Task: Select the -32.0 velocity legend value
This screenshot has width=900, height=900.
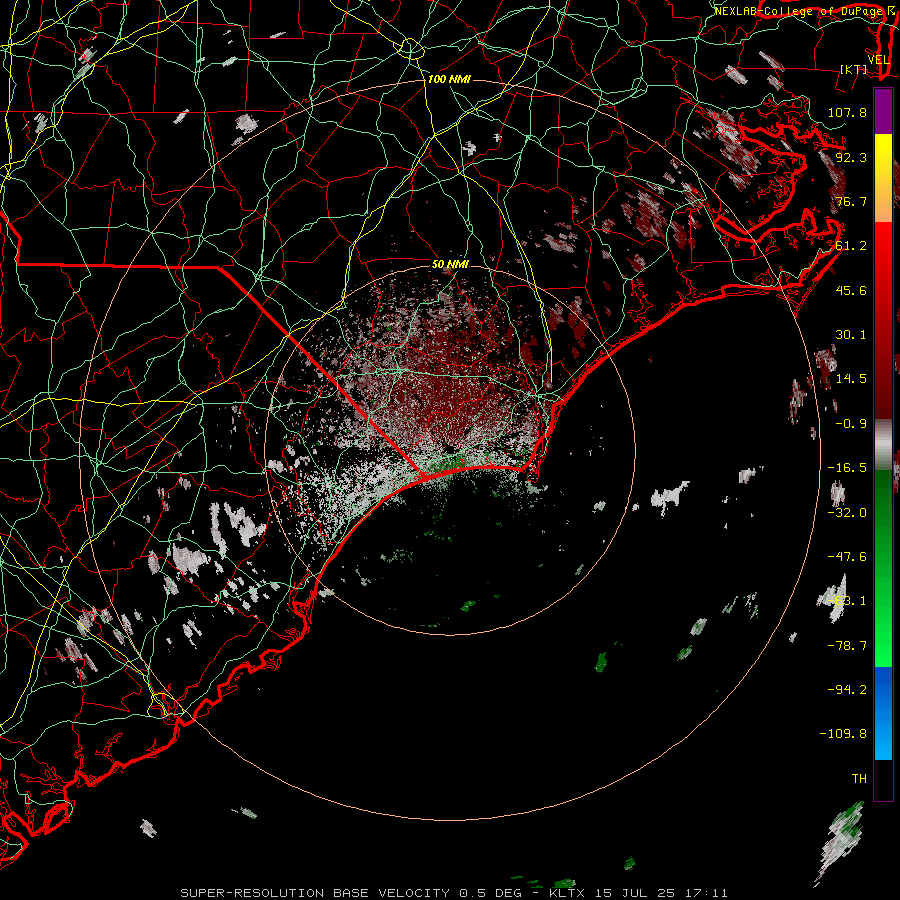Action: click(847, 513)
